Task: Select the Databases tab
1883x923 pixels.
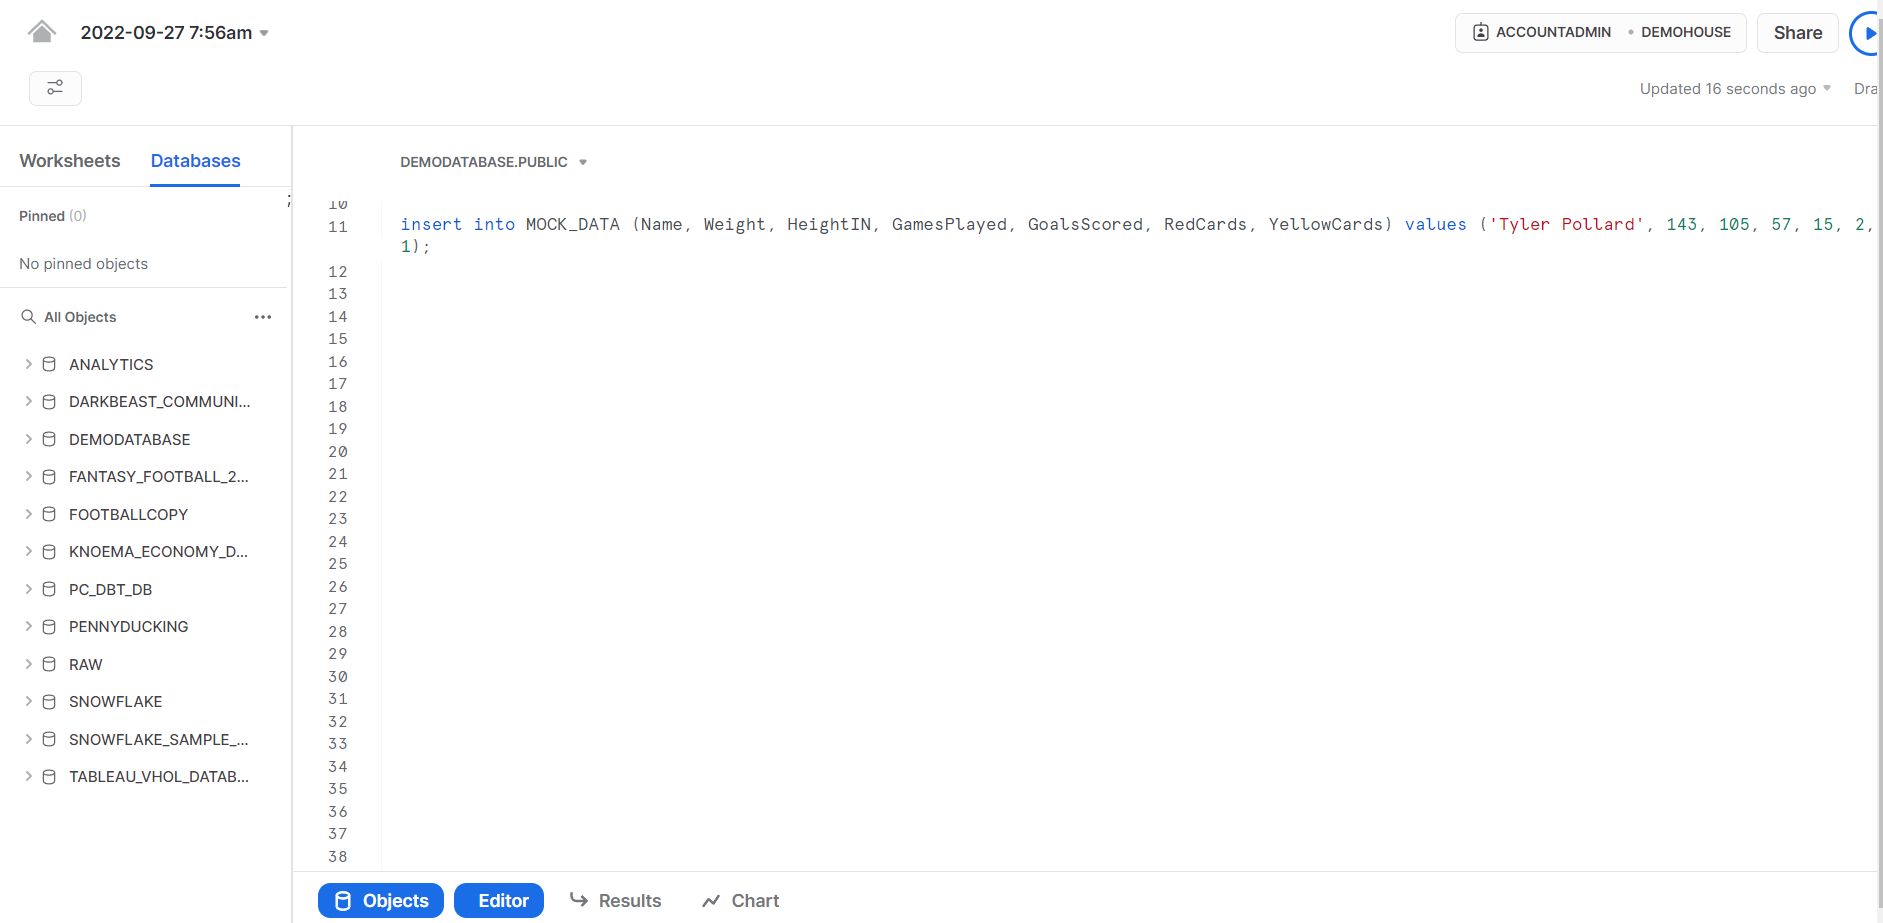Action: (194, 160)
